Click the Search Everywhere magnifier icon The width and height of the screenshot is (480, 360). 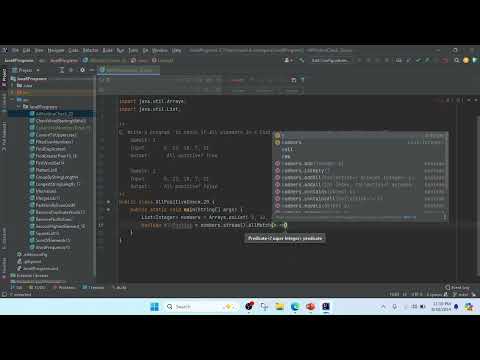coord(457,60)
